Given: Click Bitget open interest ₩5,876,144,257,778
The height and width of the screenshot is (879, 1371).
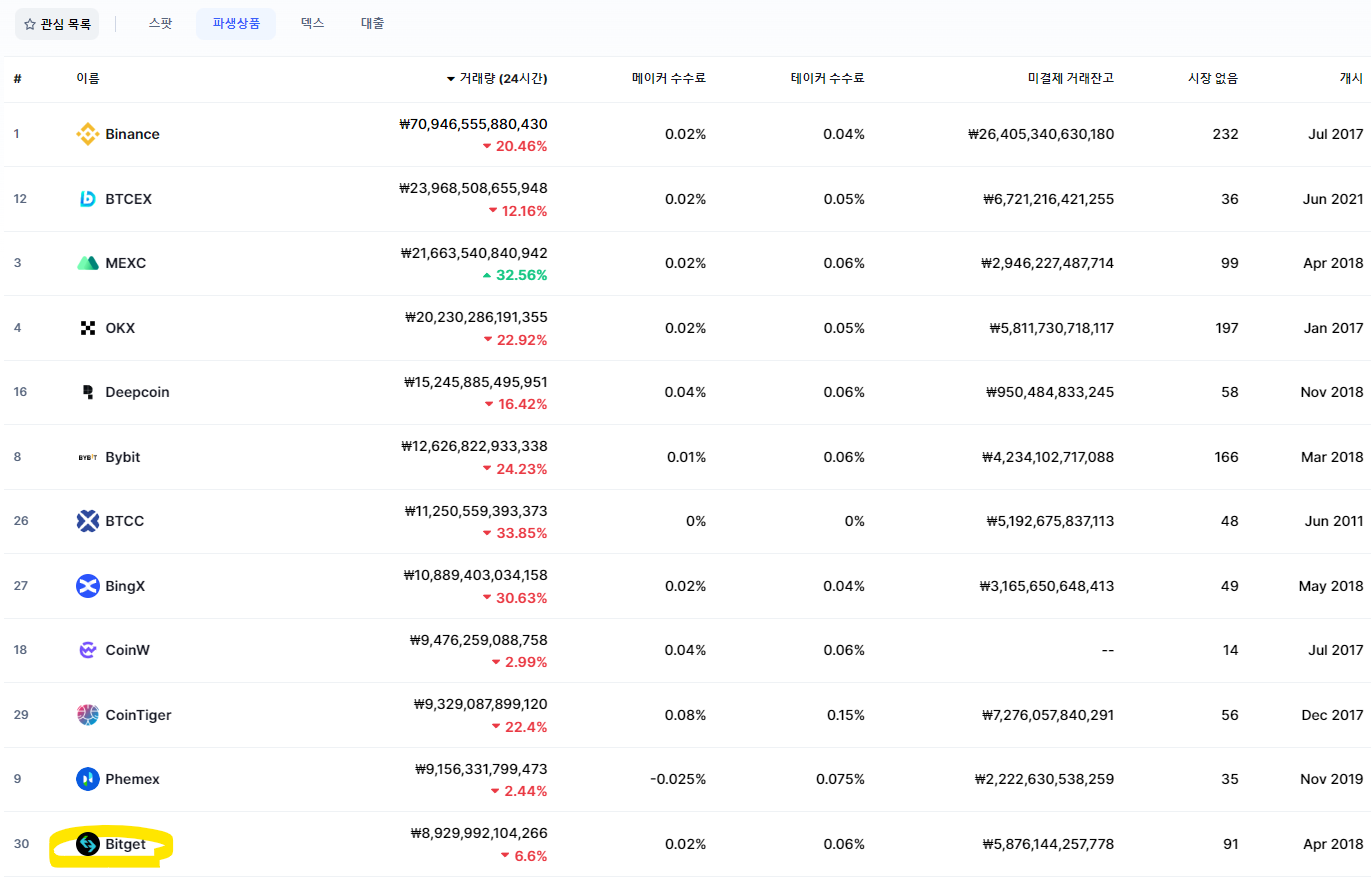Looking at the screenshot, I should (x=1048, y=844).
